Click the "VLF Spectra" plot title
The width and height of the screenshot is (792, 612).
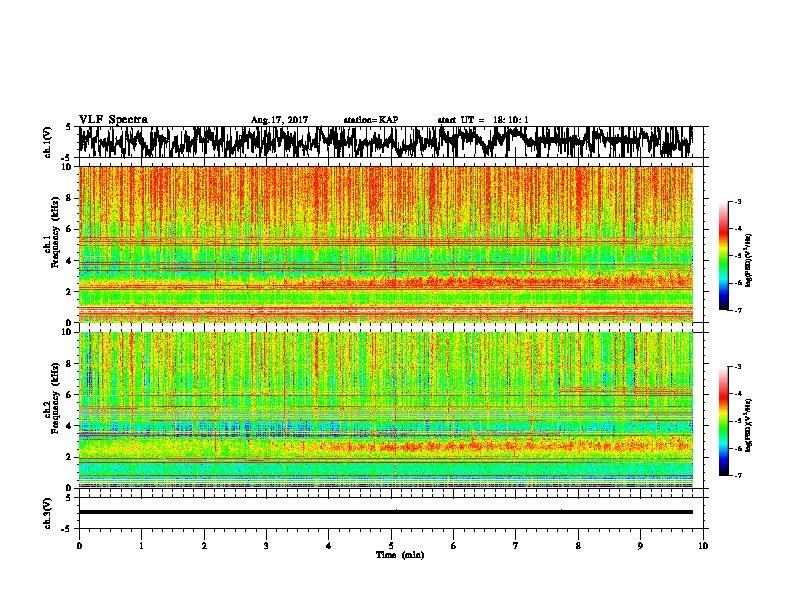pyautogui.click(x=113, y=120)
